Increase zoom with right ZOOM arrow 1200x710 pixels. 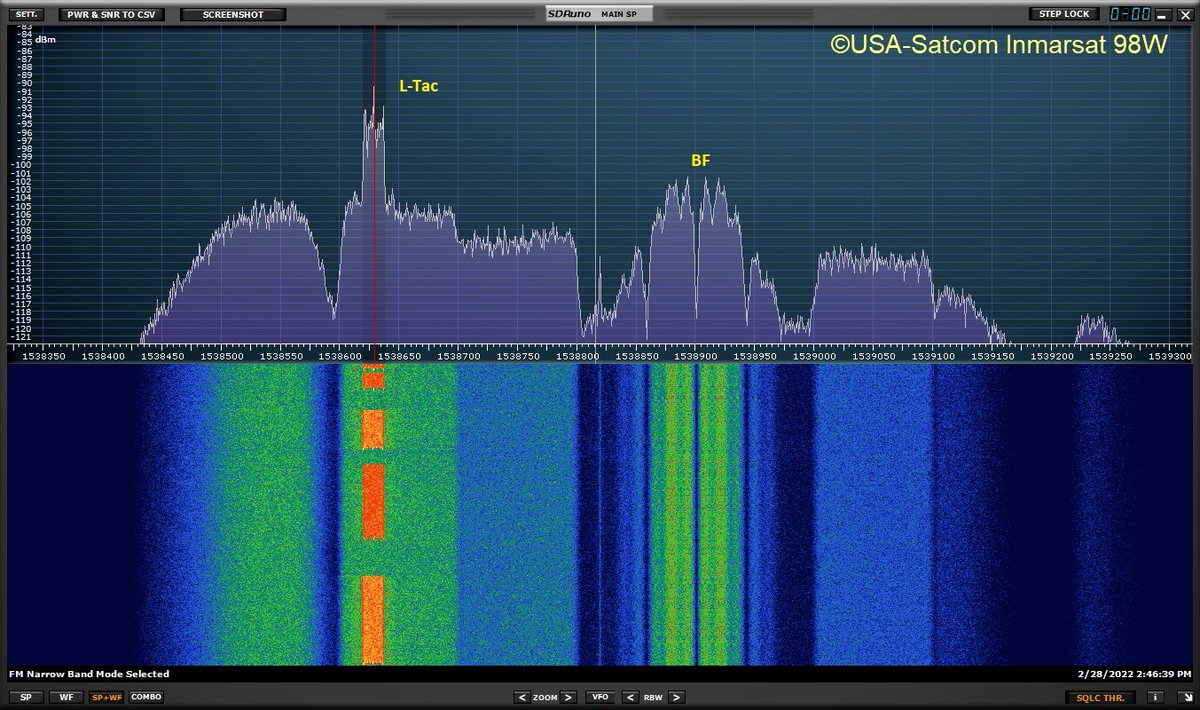[569, 697]
